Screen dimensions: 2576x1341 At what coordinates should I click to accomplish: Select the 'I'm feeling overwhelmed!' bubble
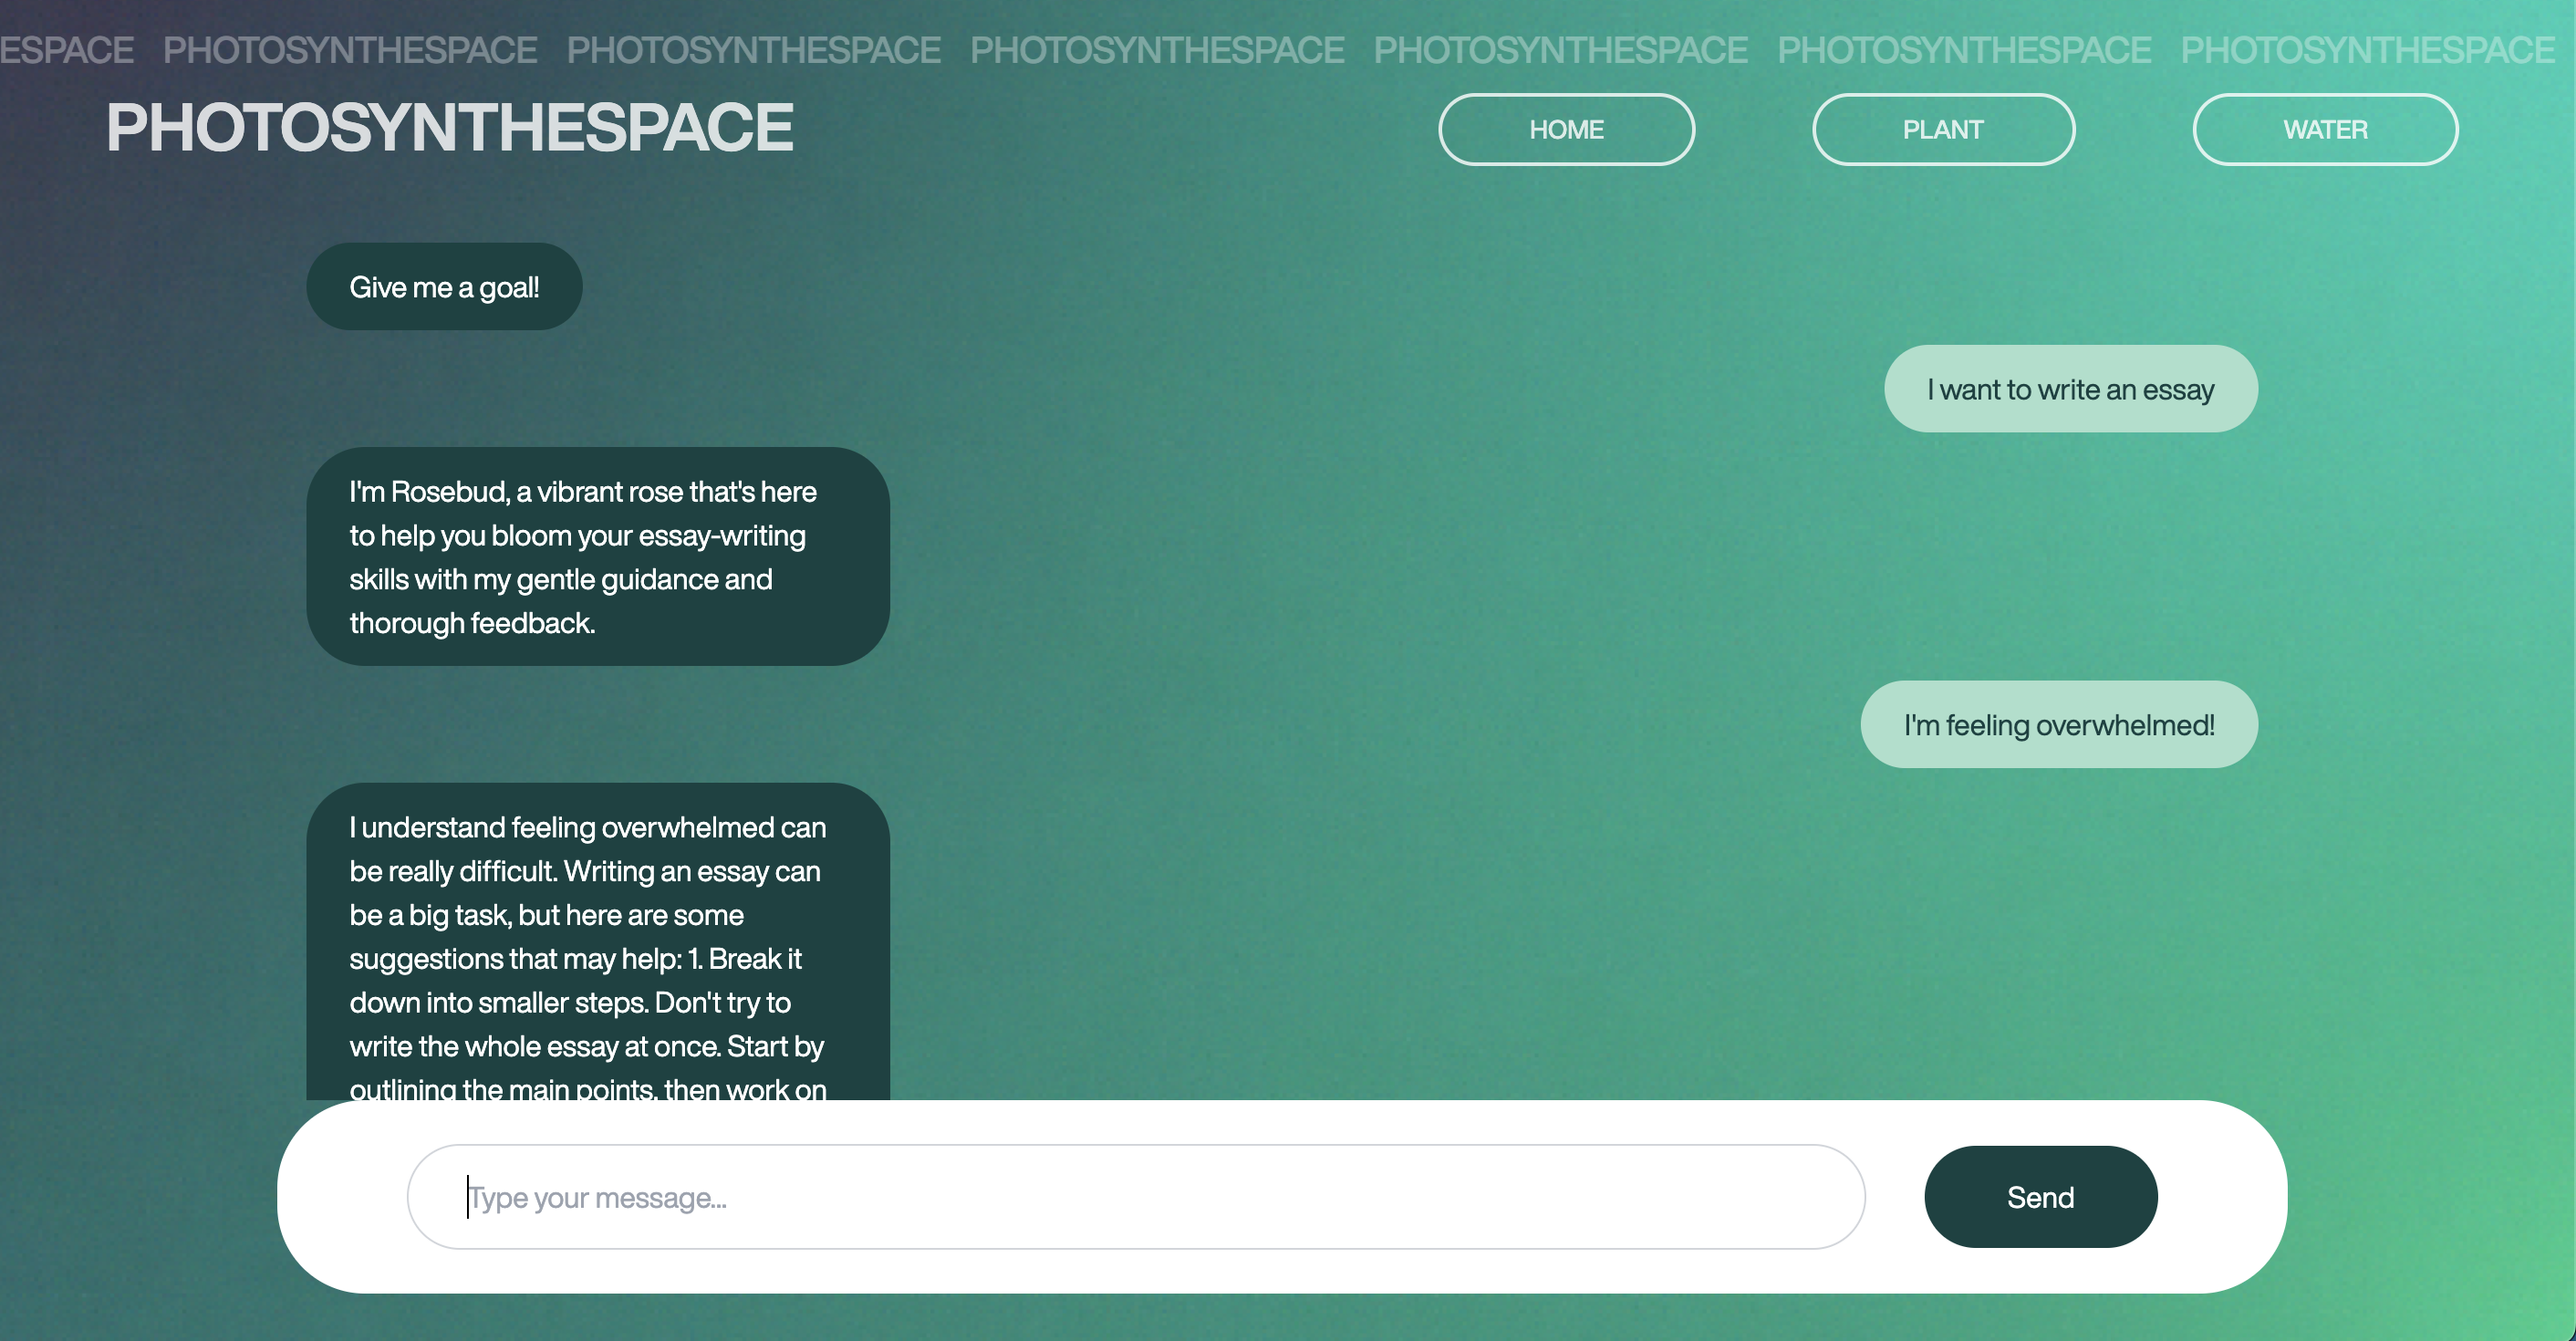2058,725
